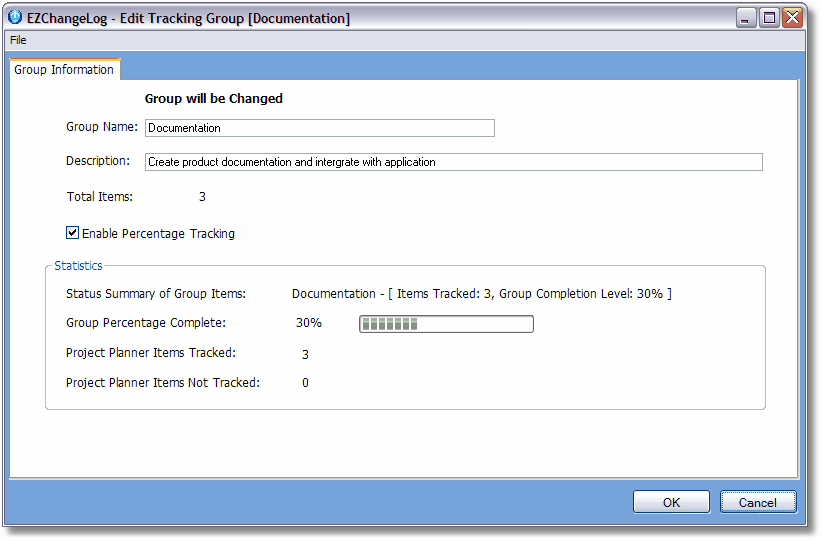Open the File menu

pos(18,40)
